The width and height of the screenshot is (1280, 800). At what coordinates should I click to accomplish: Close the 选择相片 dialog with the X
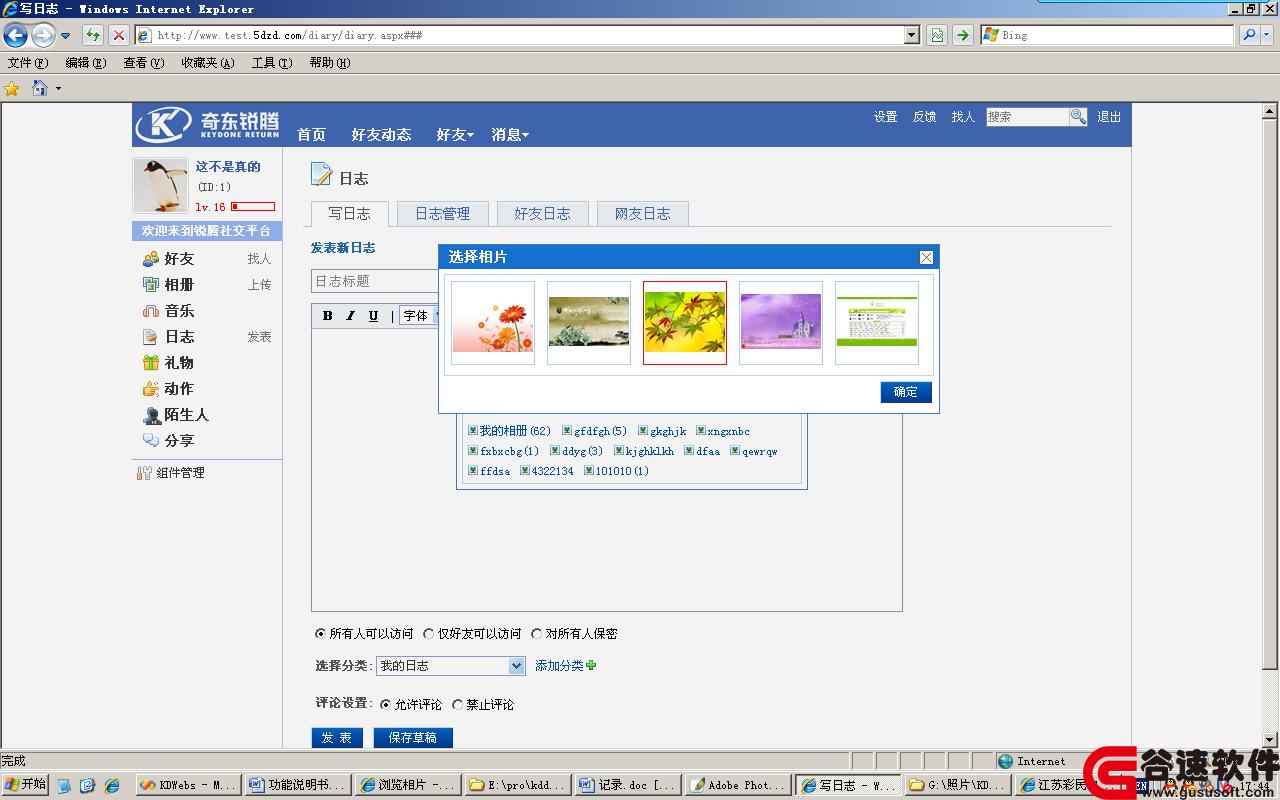point(926,257)
